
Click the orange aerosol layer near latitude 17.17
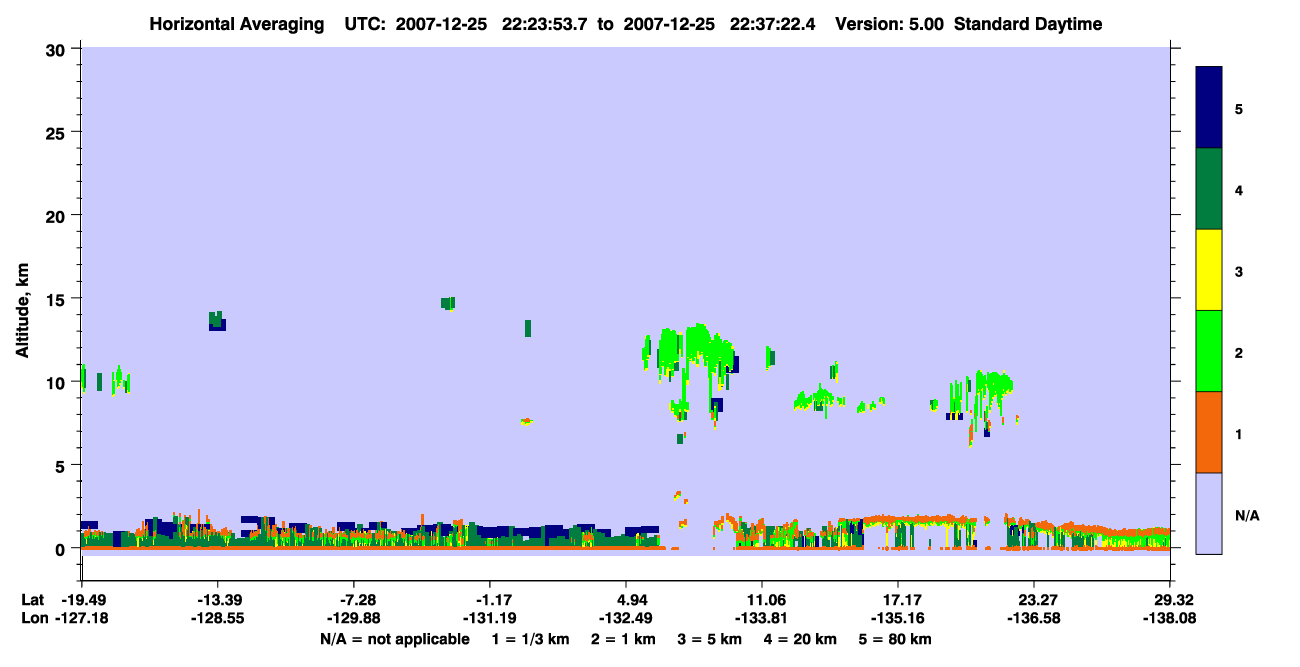(x=920, y=520)
